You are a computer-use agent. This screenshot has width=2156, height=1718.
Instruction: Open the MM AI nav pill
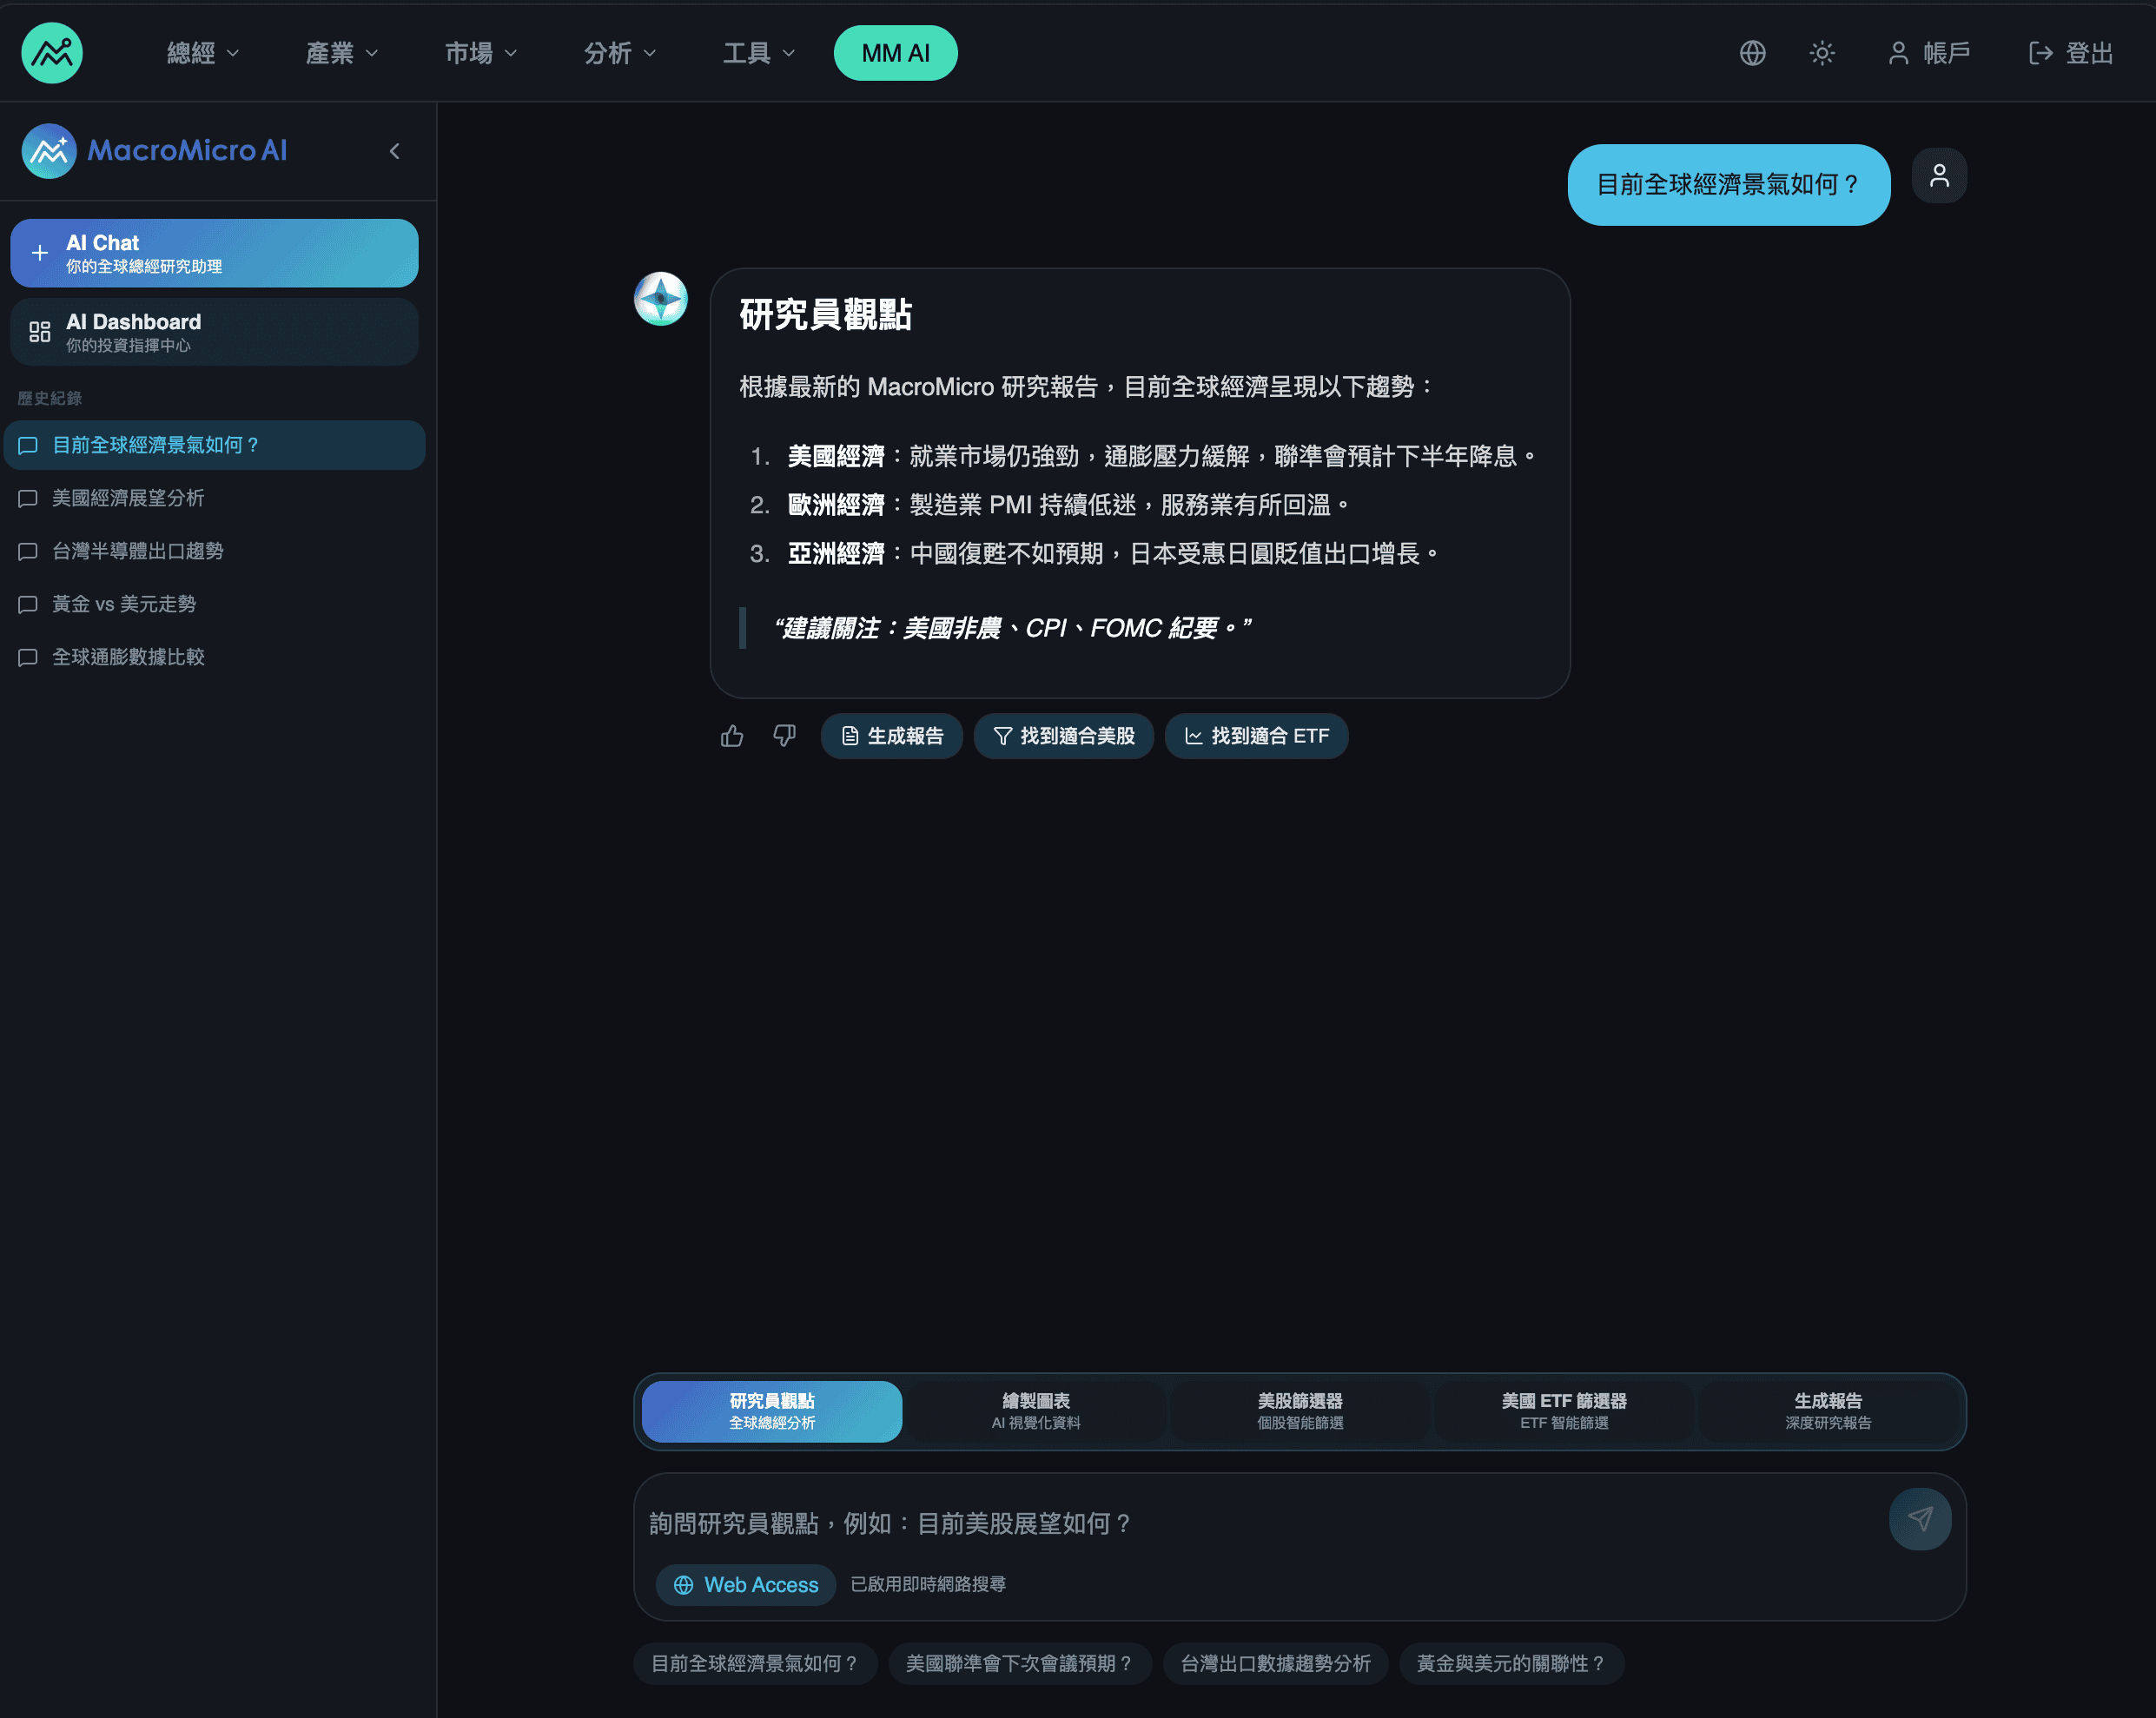(895, 53)
